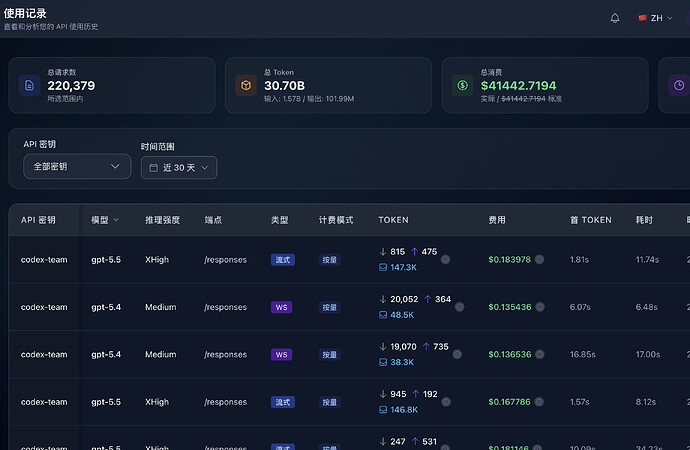Viewport: 690px width, 450px height.
Task: Click the 按量 badge in the $0.135436 row
Action: click(x=330, y=307)
